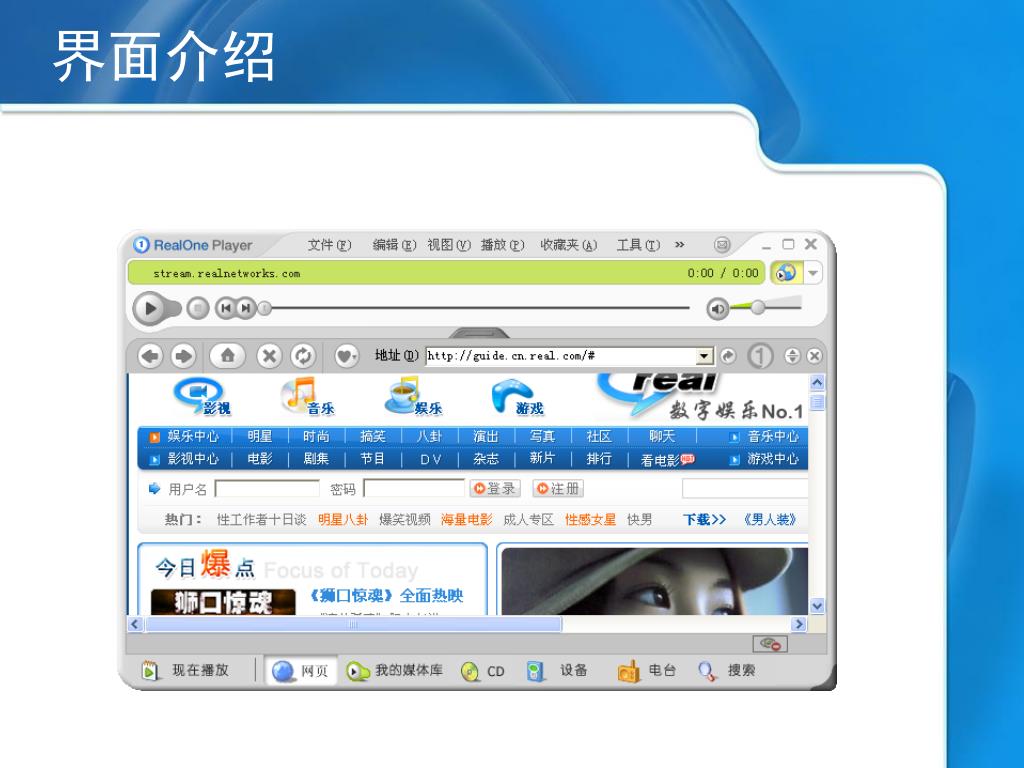Screen dimensions: 1024x768
Task: Mute audio using the speaker icon
Action: click(x=717, y=308)
